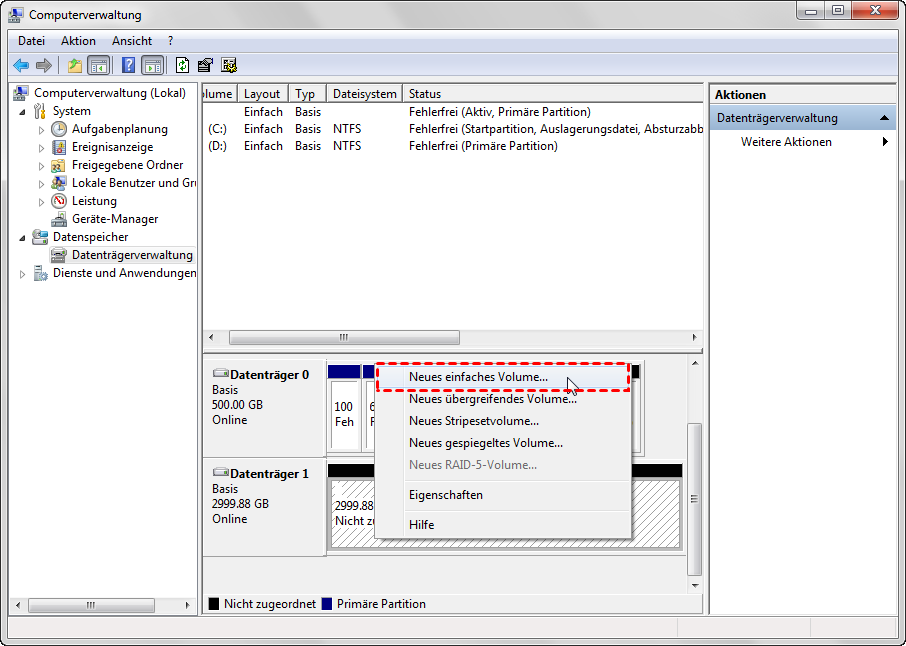
Task: Click the console tree horizontal scrollbar thumb
Action: tap(91, 605)
